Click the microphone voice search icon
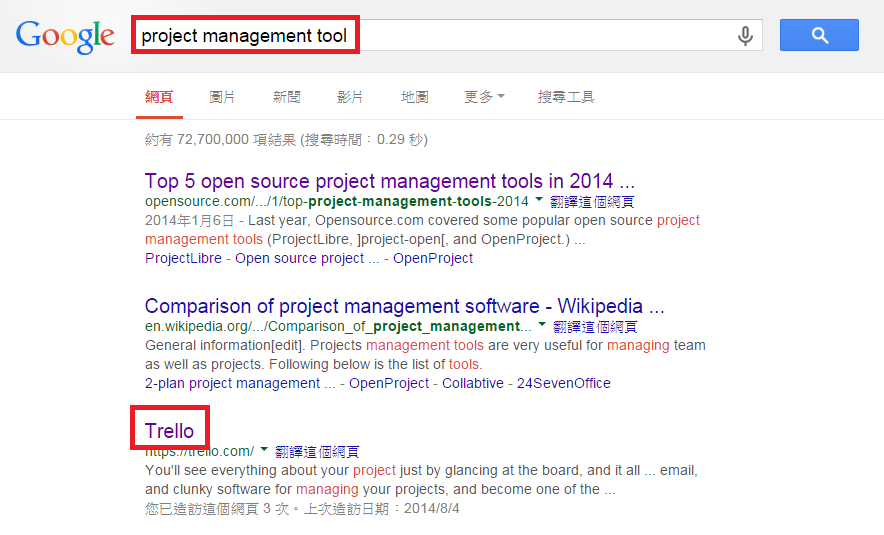Image resolution: width=884 pixels, height=535 pixels. pyautogui.click(x=745, y=36)
